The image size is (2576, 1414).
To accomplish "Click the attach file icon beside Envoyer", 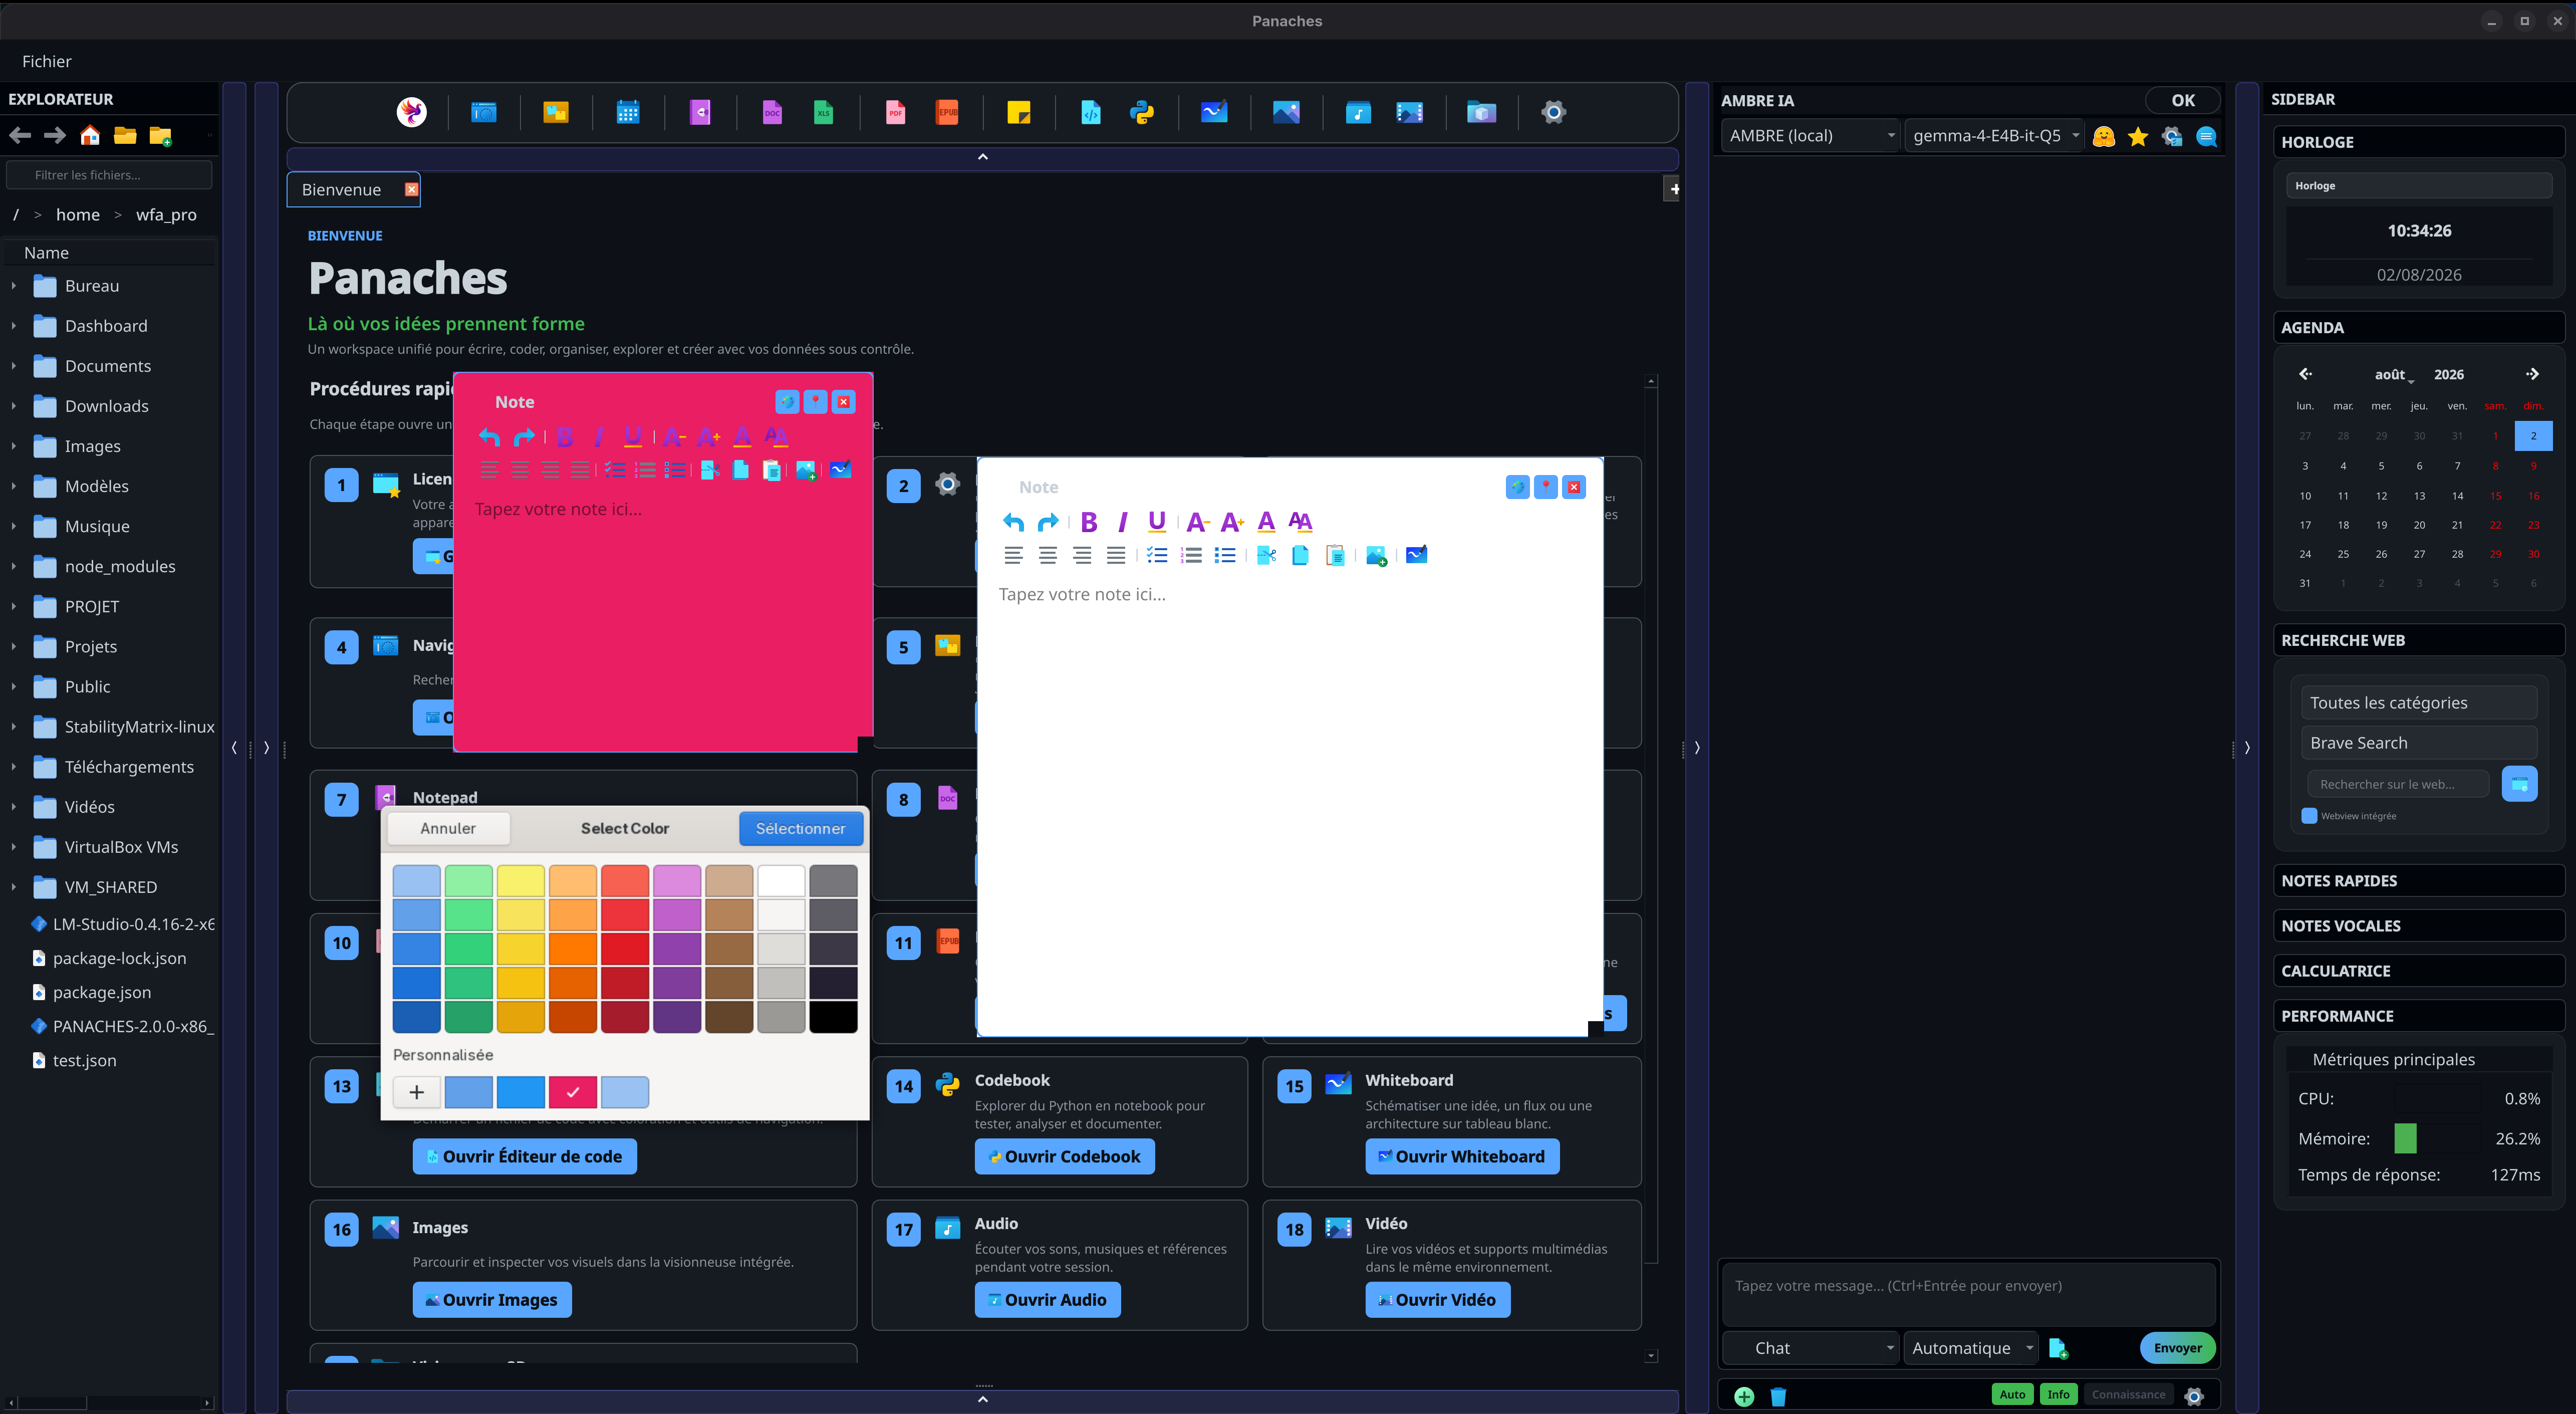I will point(2058,1348).
